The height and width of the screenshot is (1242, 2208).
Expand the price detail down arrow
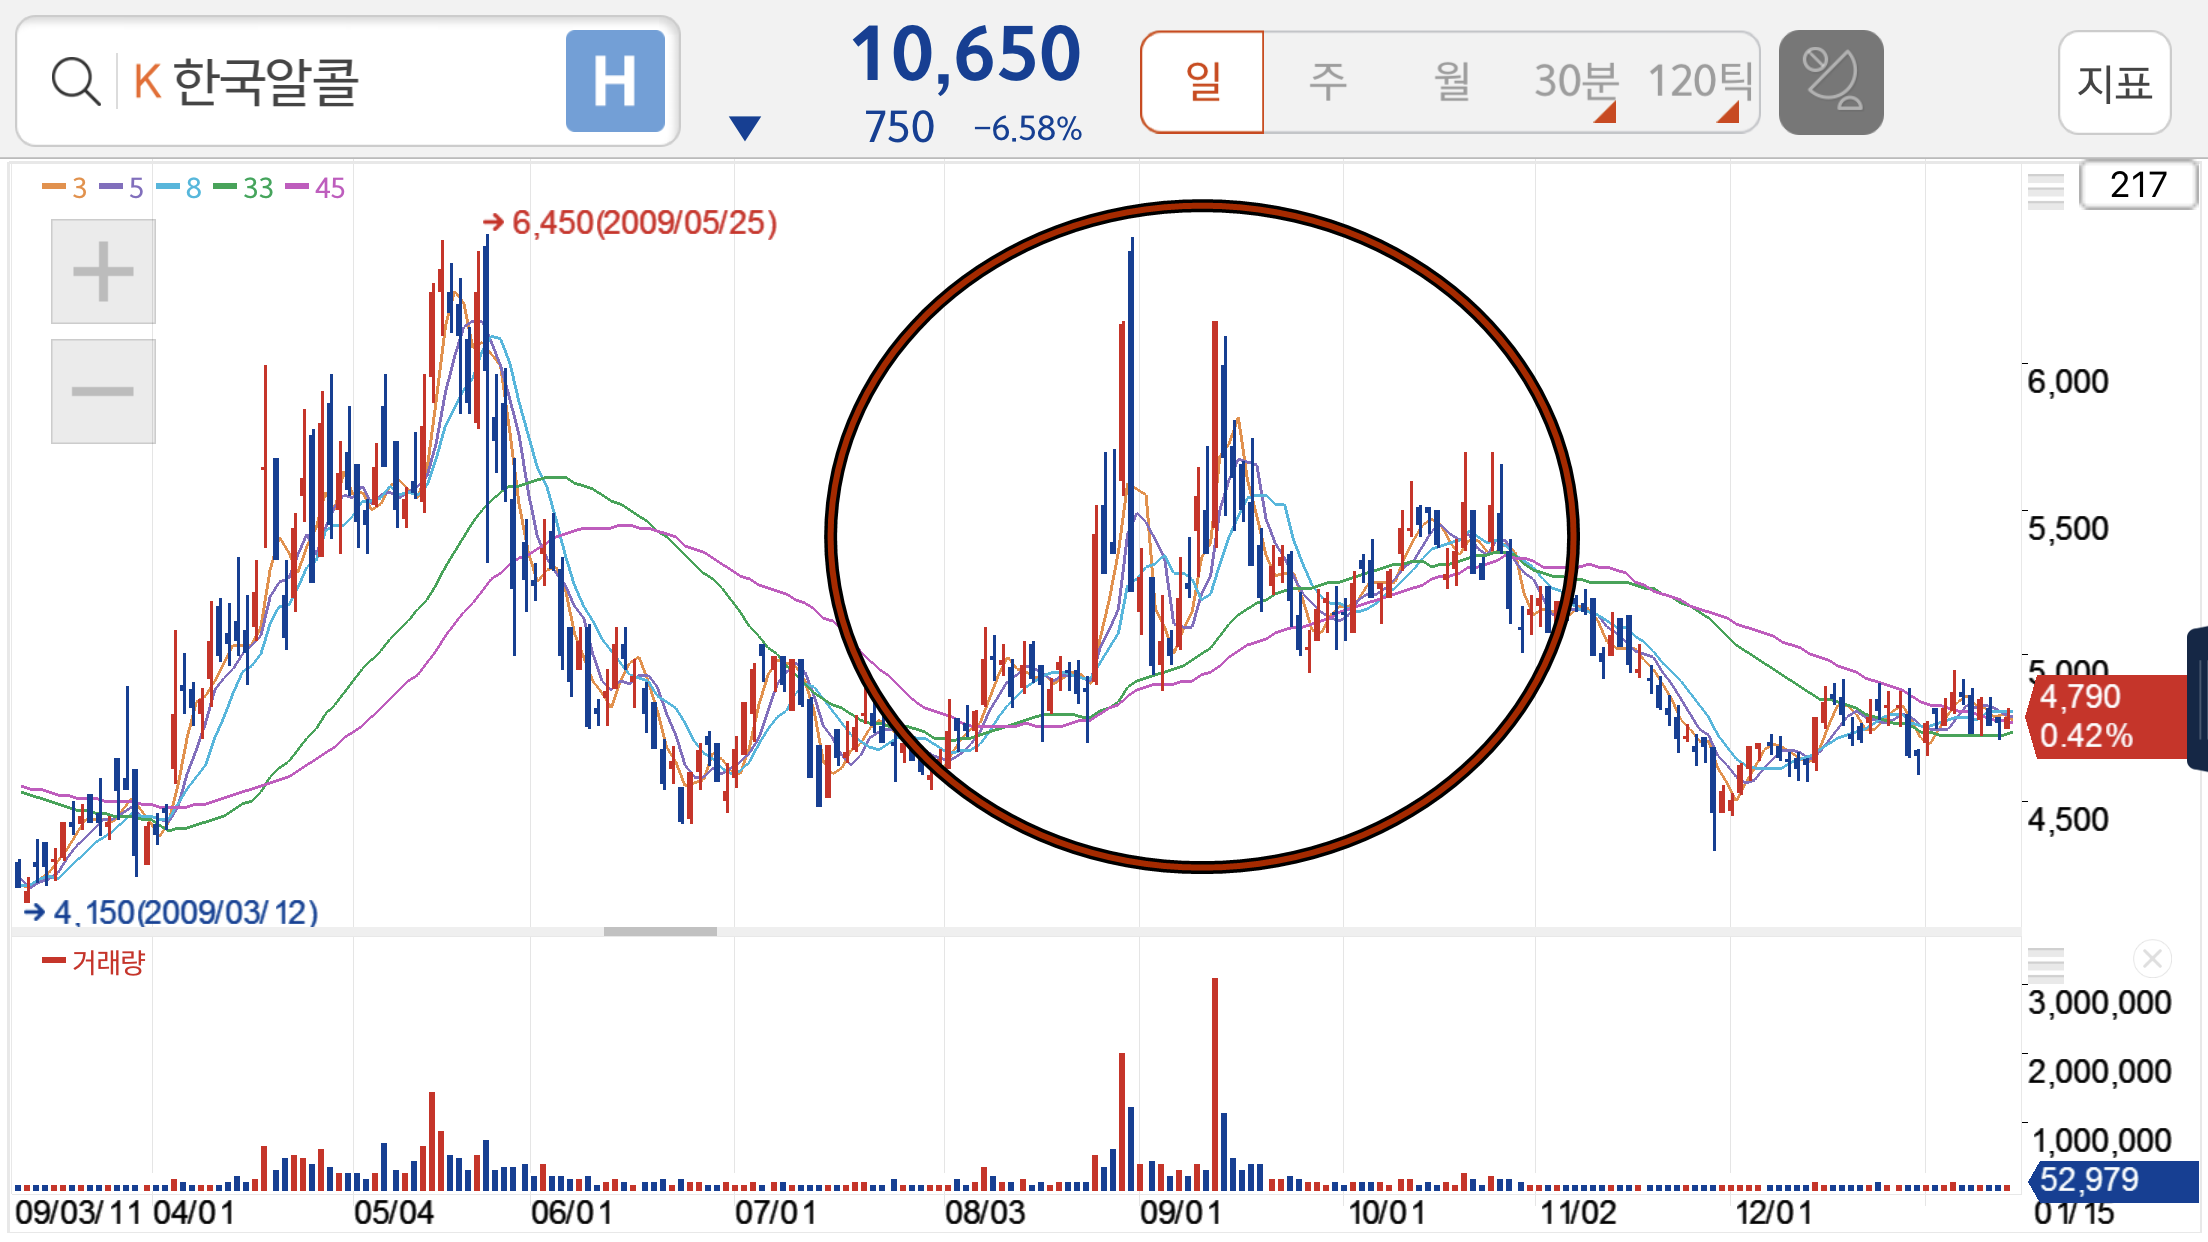click(745, 128)
